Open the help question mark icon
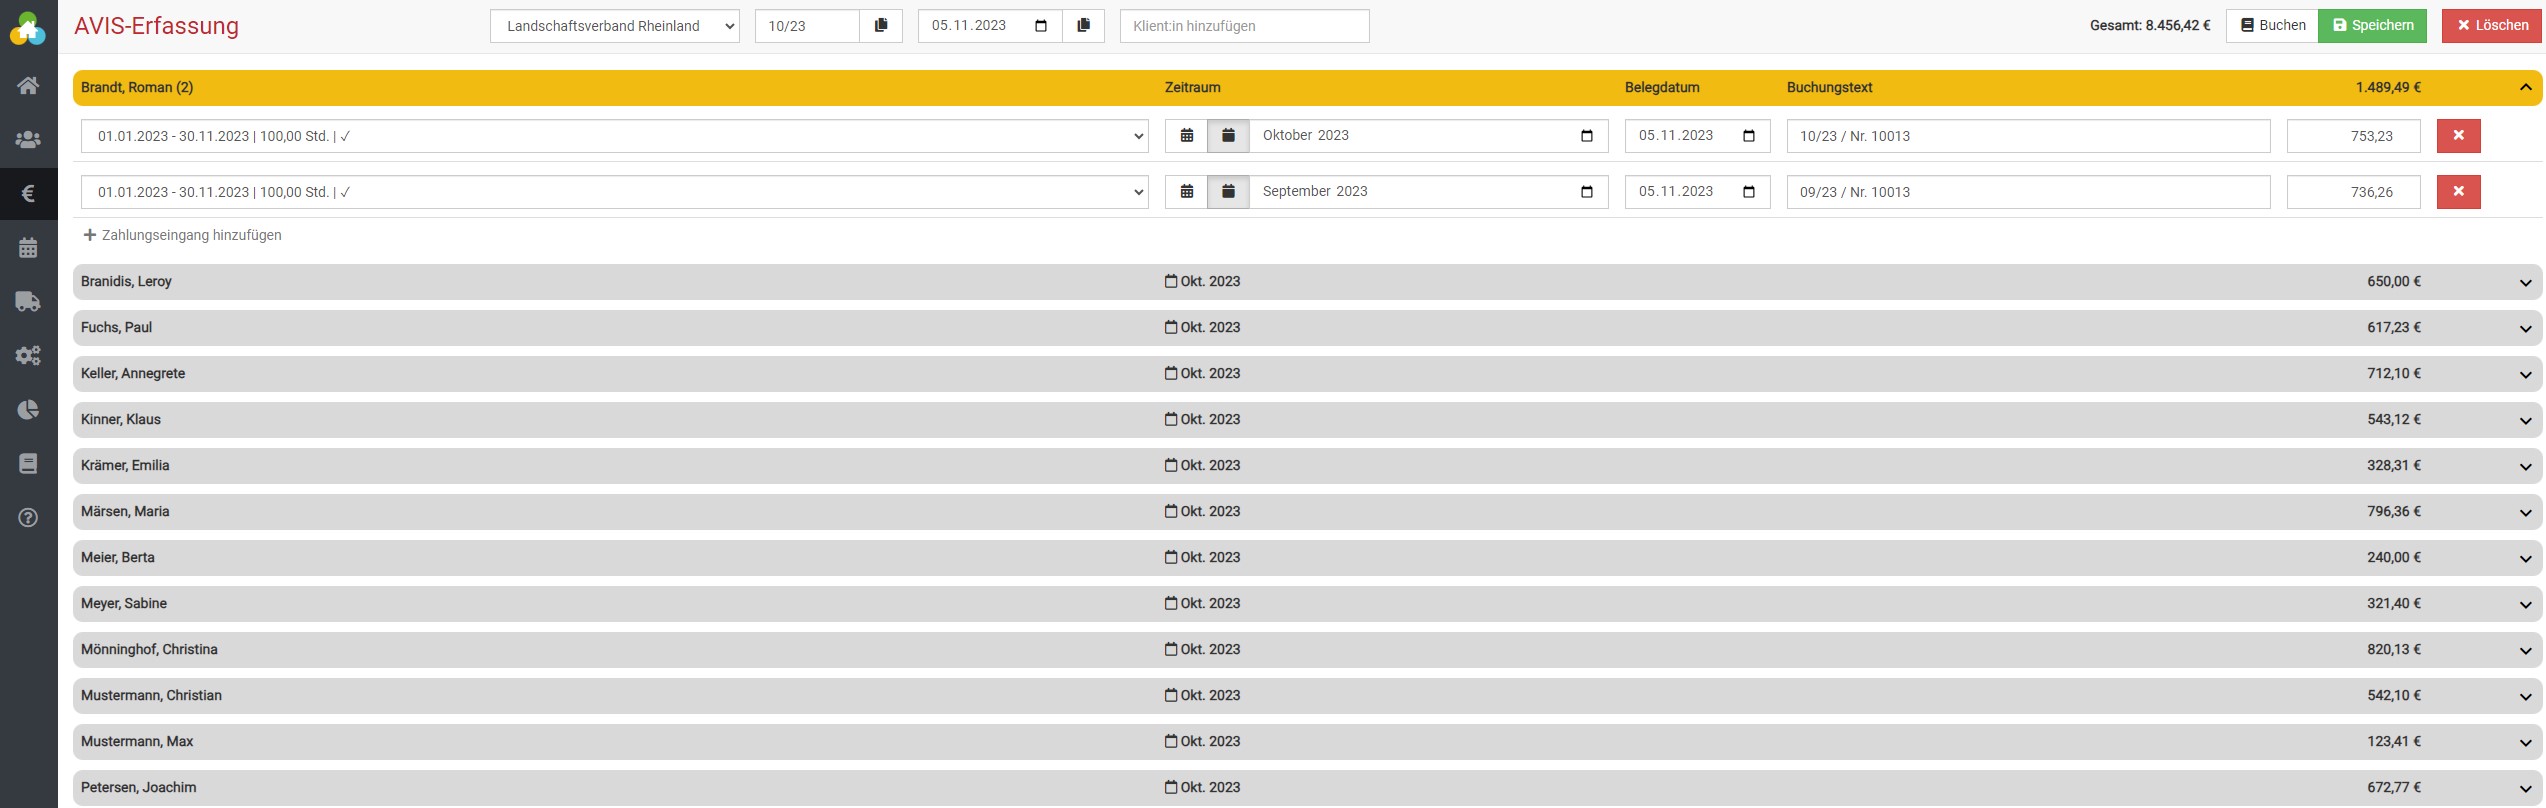This screenshot has width=2546, height=808. [x=28, y=518]
